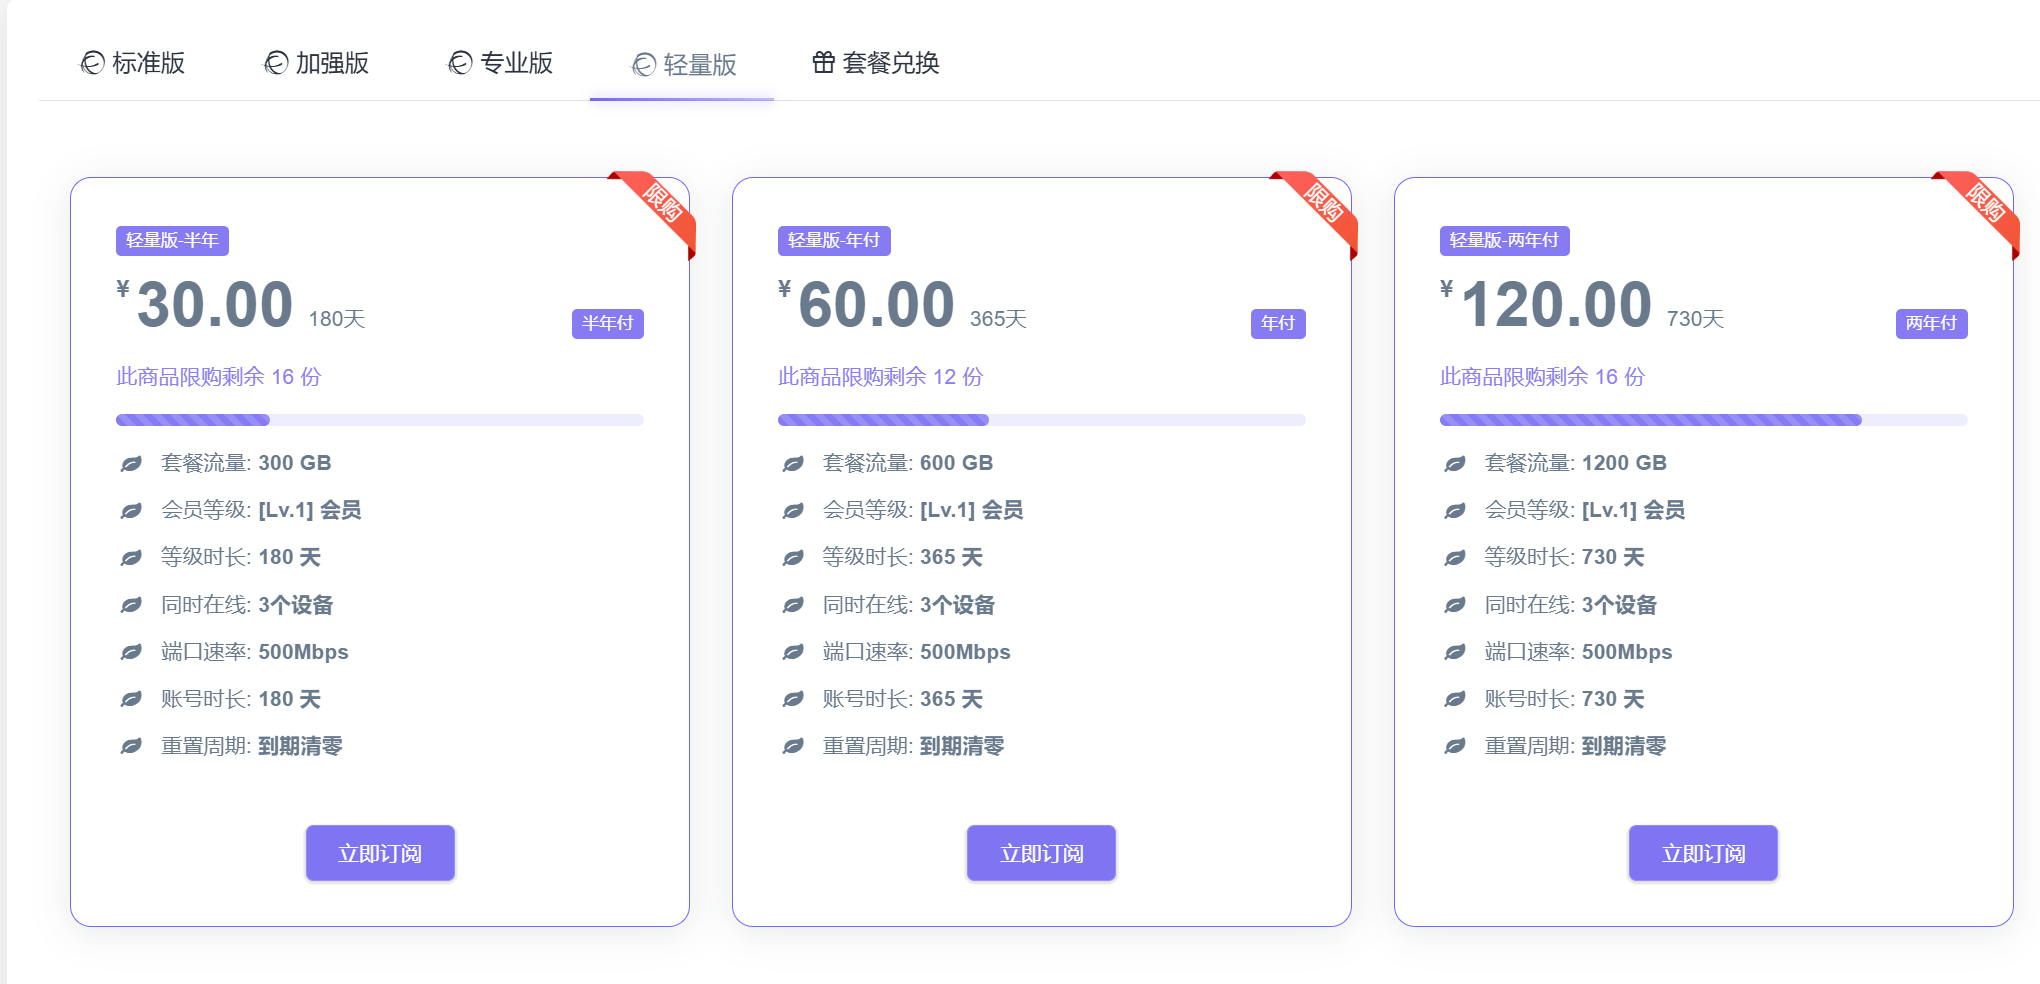This screenshot has height=984, width=2040.
Task: Click 立即订阅 on the 60.00 yearly plan
Action: [x=1041, y=853]
